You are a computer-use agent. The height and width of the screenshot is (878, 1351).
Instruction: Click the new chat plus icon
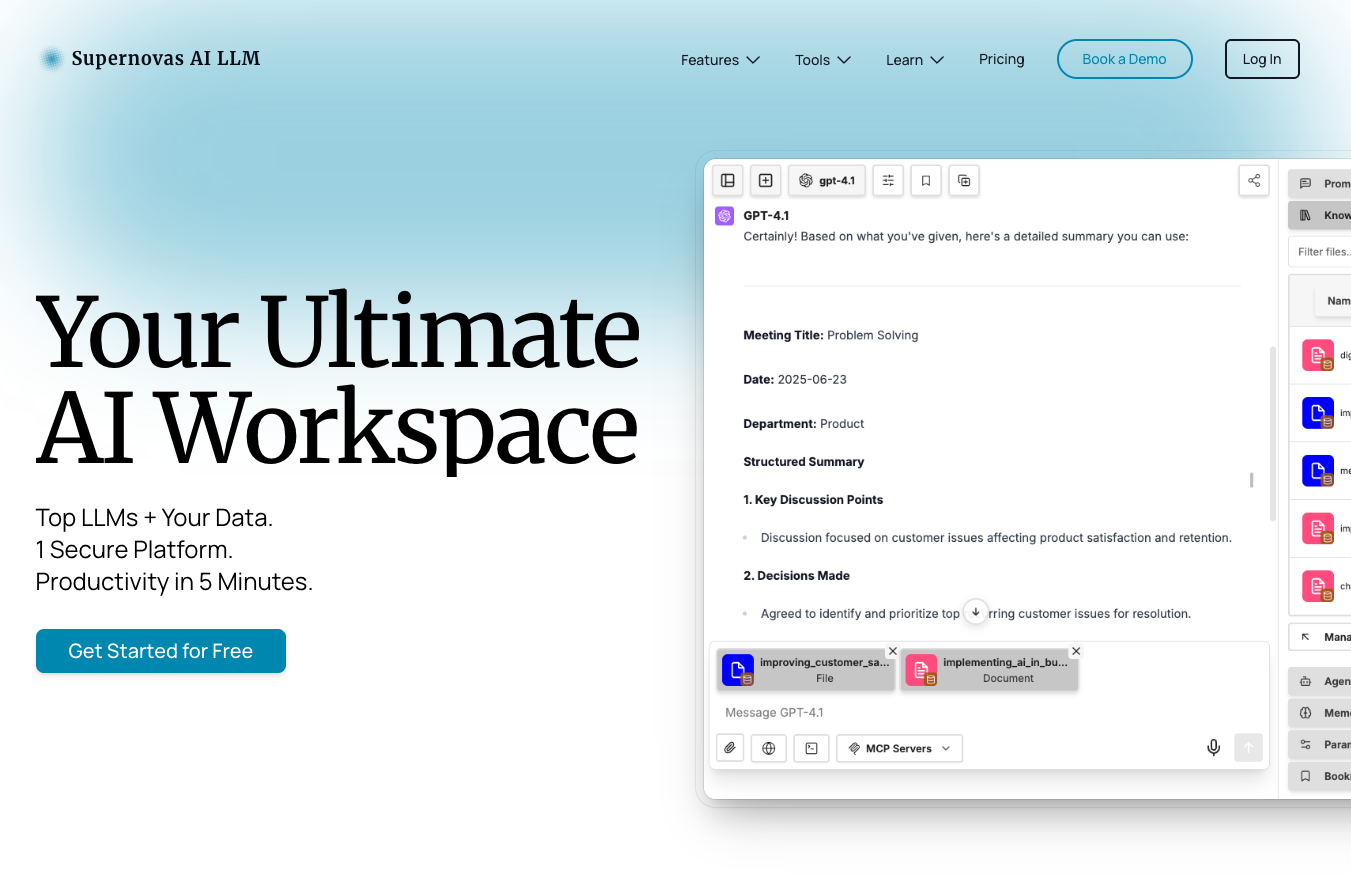[x=765, y=181]
